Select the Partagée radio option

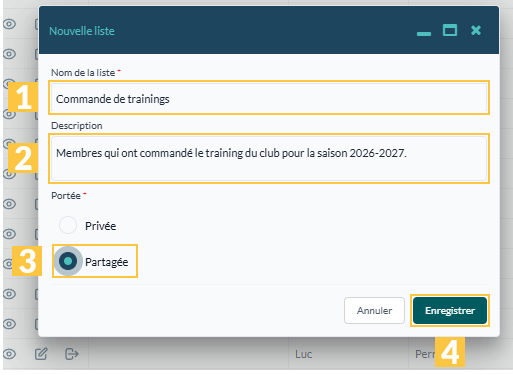[68, 261]
